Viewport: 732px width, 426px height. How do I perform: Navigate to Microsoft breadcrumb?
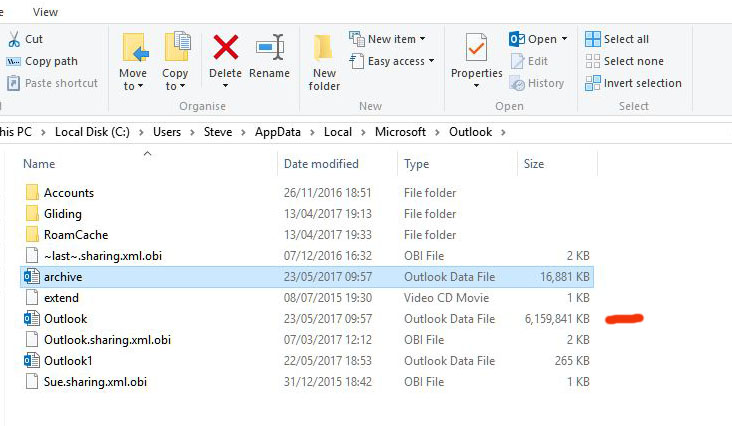coord(401,132)
